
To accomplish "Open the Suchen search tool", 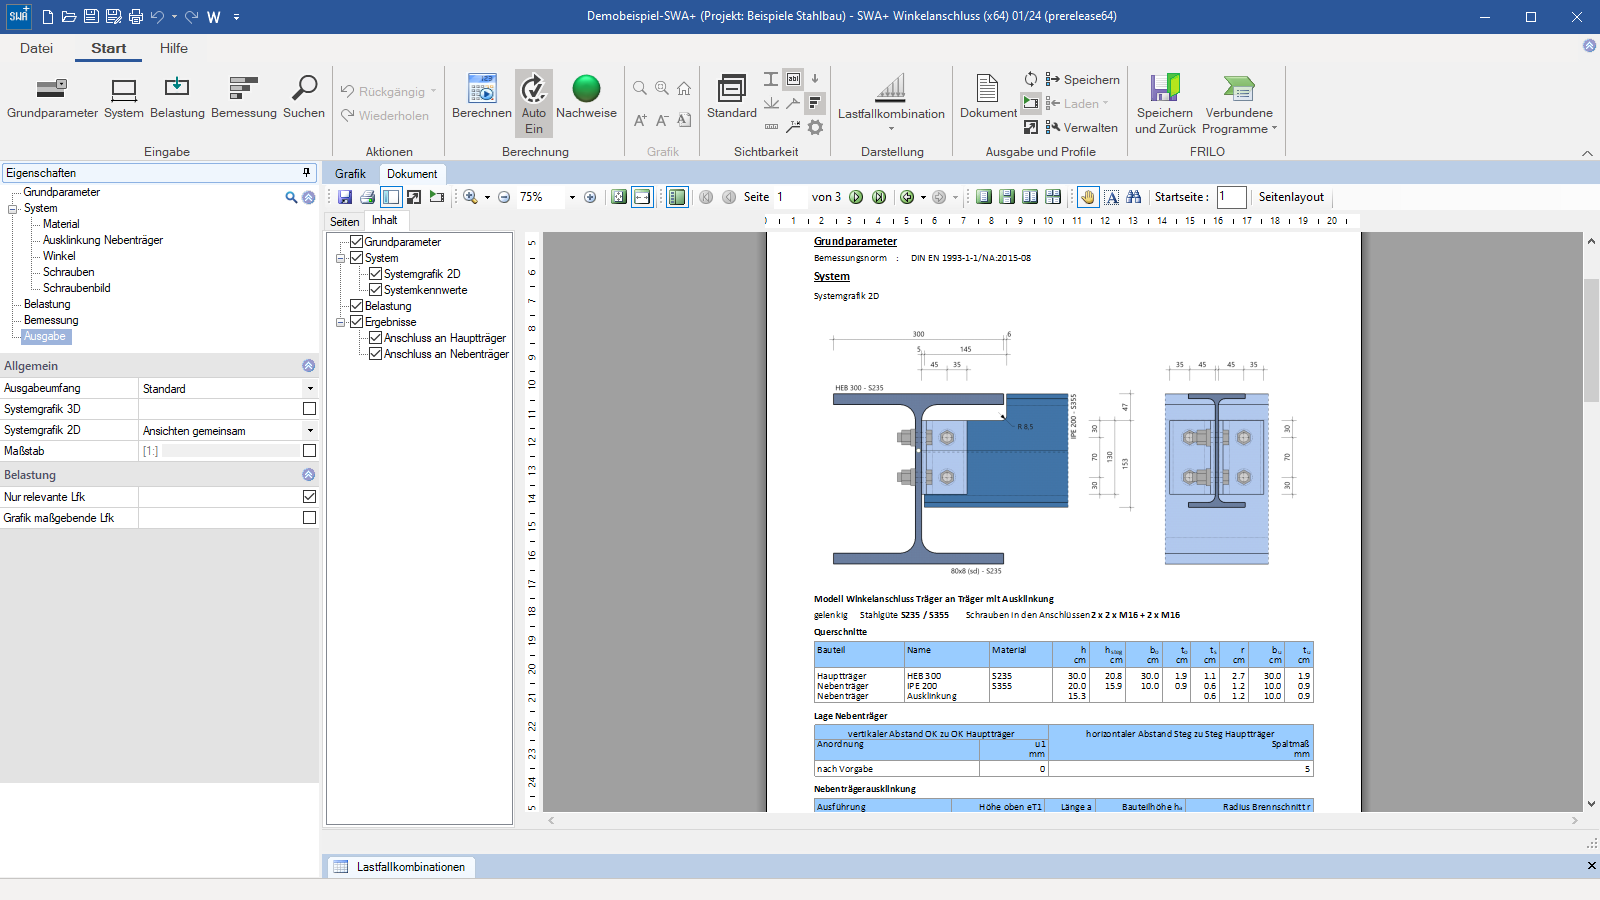I will (304, 98).
